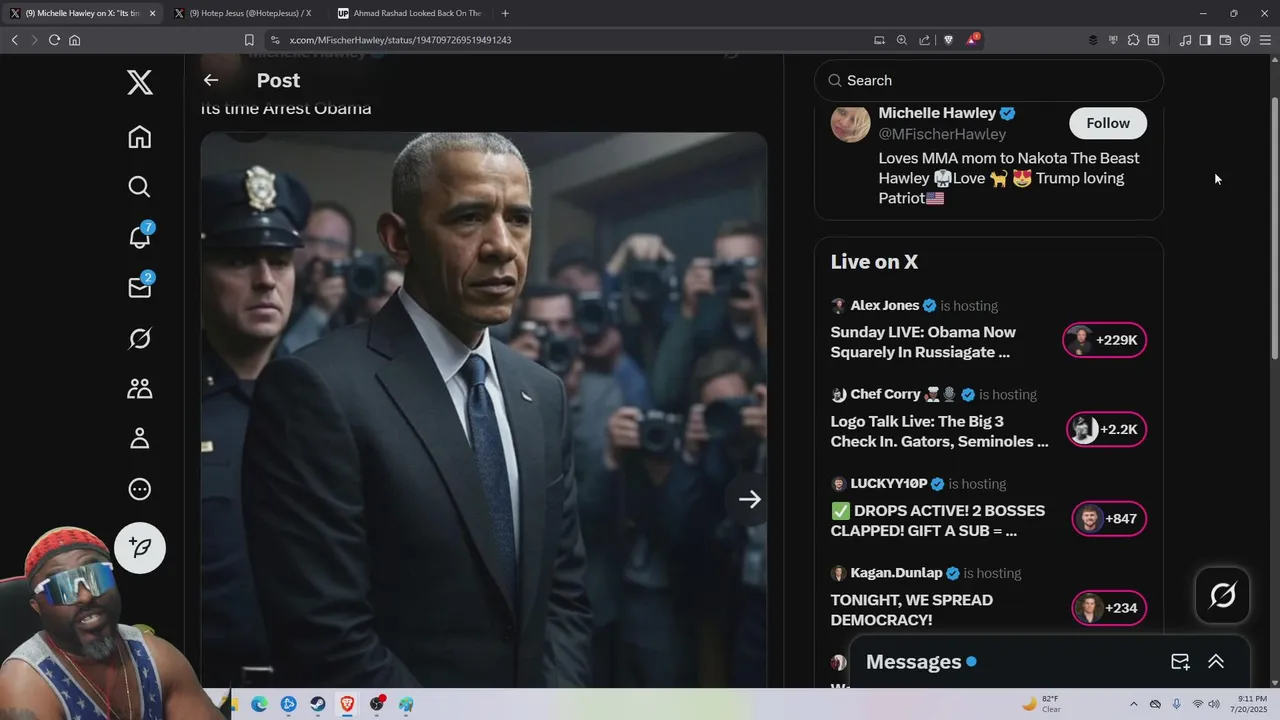Image resolution: width=1280 pixels, height=720 pixels.
Task: Click the address bar URL
Action: 400,40
